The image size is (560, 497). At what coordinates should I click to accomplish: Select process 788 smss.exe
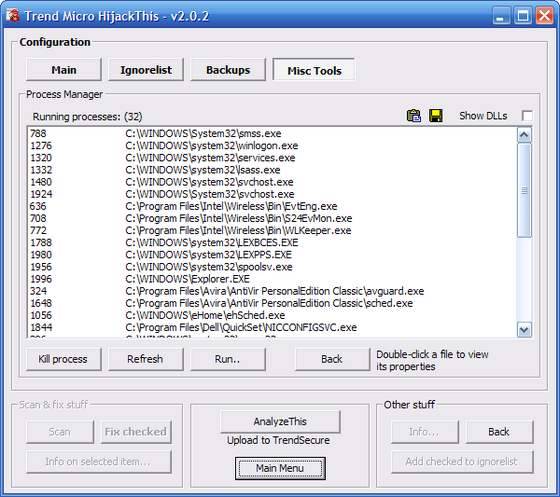[272, 134]
